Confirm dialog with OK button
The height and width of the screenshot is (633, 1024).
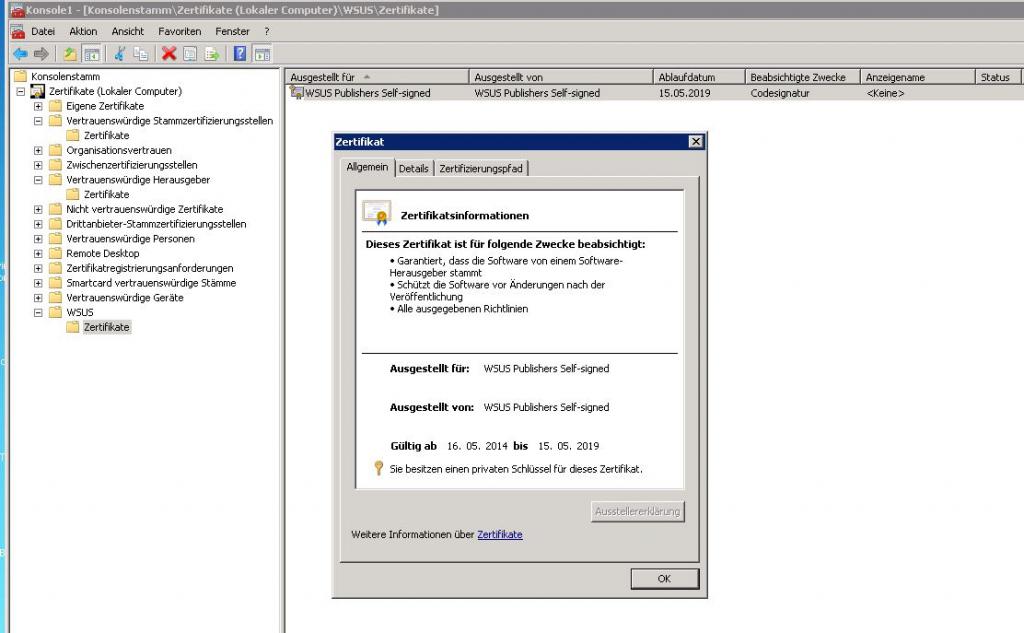click(x=664, y=579)
